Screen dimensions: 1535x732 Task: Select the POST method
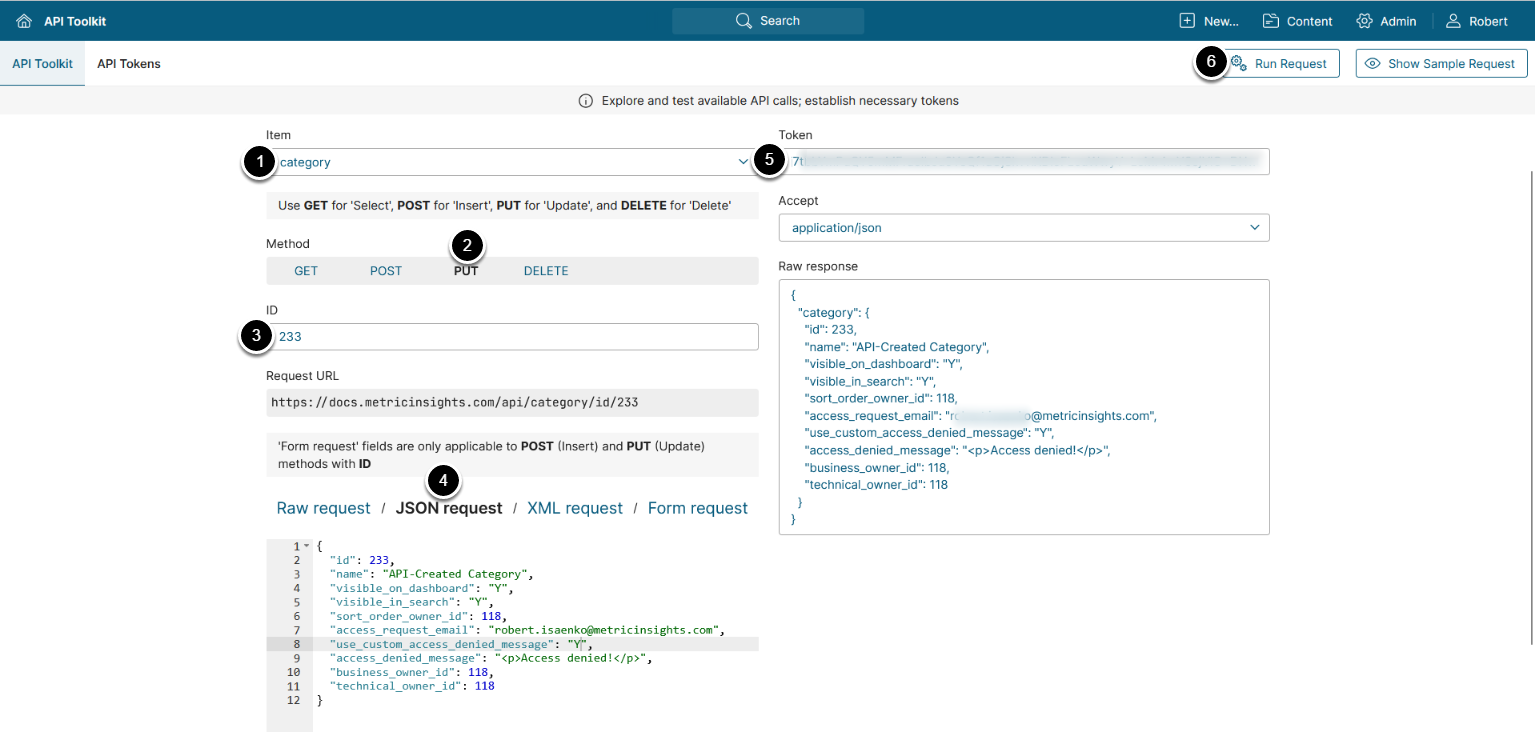pyautogui.click(x=386, y=271)
